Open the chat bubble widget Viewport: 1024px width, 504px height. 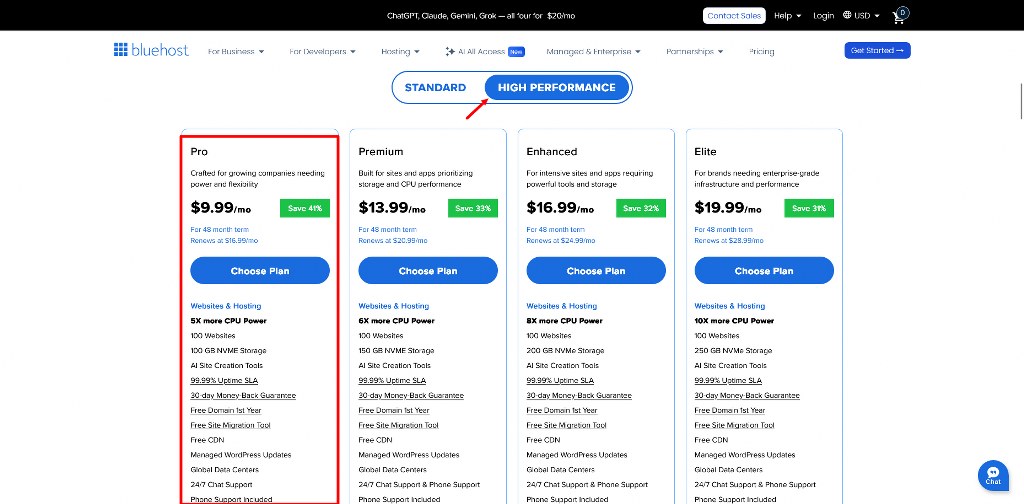[x=993, y=475]
